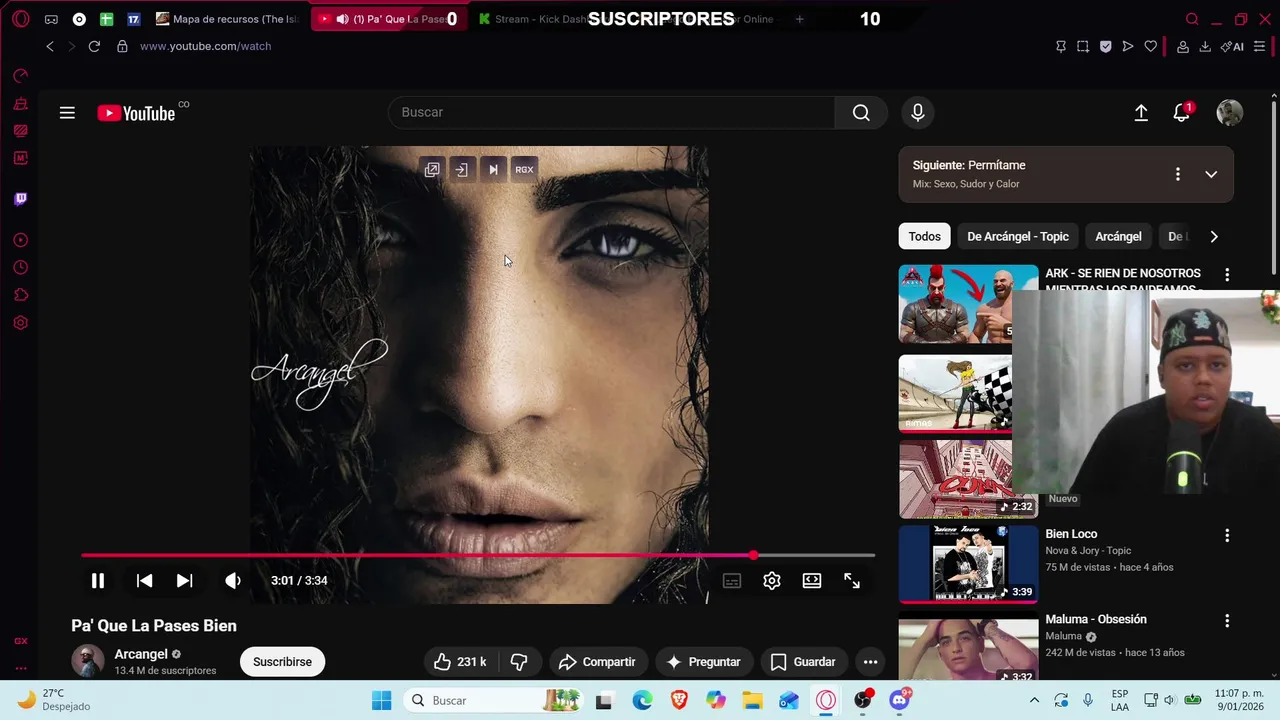Screen dimensions: 1280x720
Task: Open options for Maluma - Obsesión video
Action: click(x=1227, y=621)
